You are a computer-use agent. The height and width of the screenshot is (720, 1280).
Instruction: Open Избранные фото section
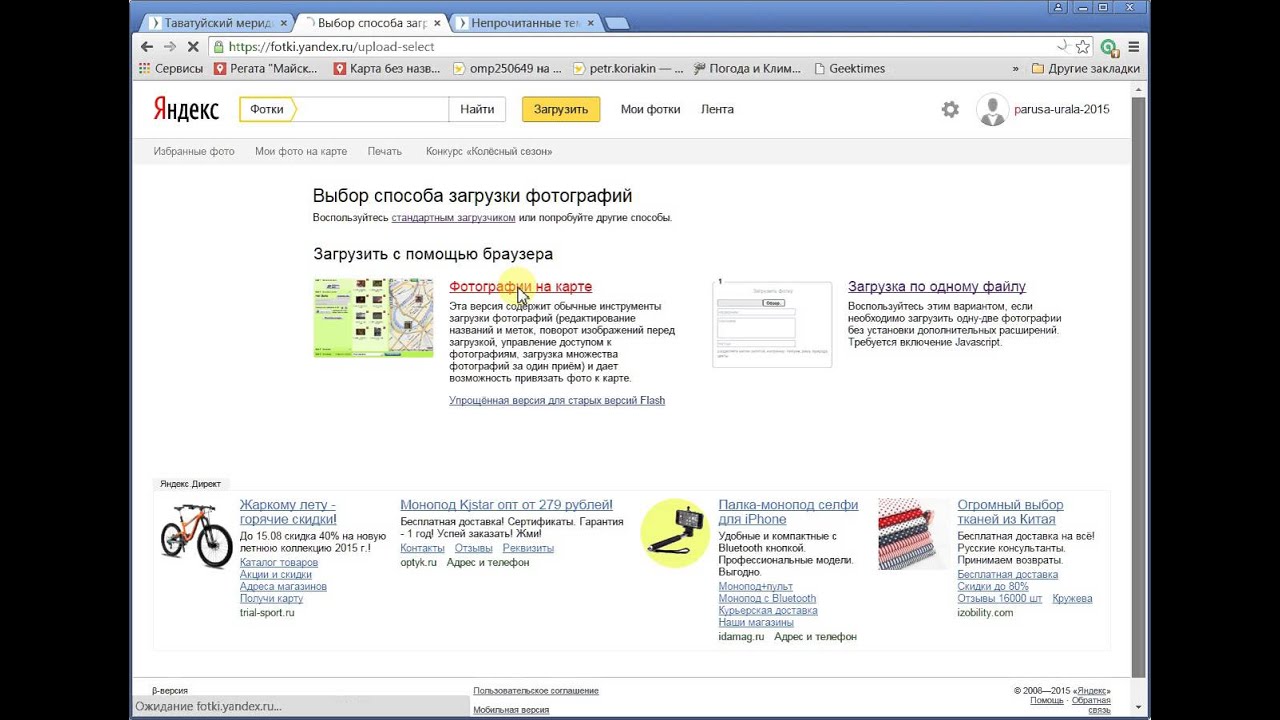(194, 152)
